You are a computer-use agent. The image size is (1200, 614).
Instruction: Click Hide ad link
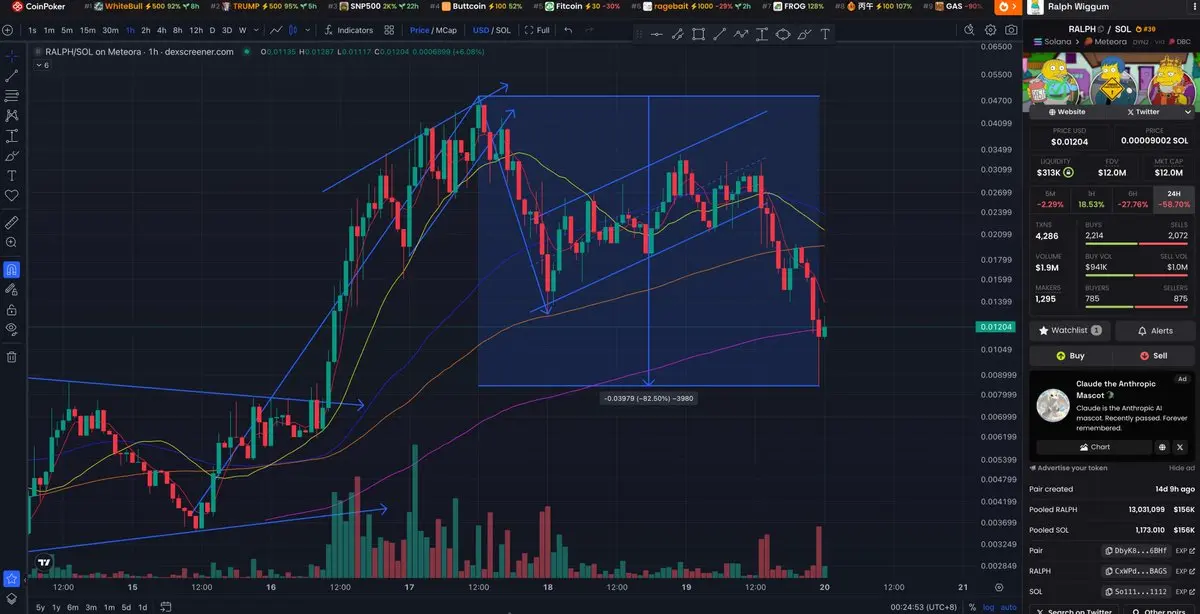pos(1181,468)
